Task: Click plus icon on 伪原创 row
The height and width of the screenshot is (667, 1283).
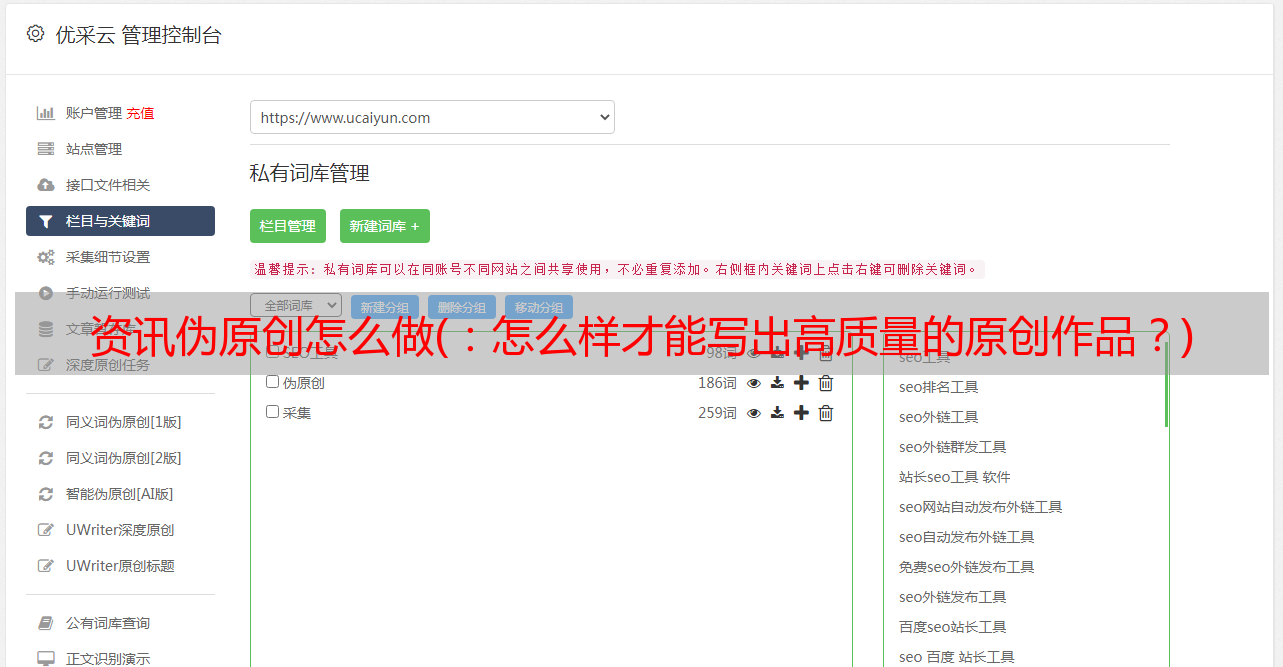Action: coord(801,383)
